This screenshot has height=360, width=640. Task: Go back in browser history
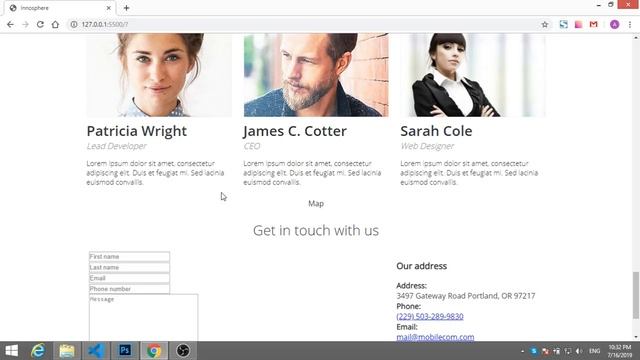pos(10,24)
